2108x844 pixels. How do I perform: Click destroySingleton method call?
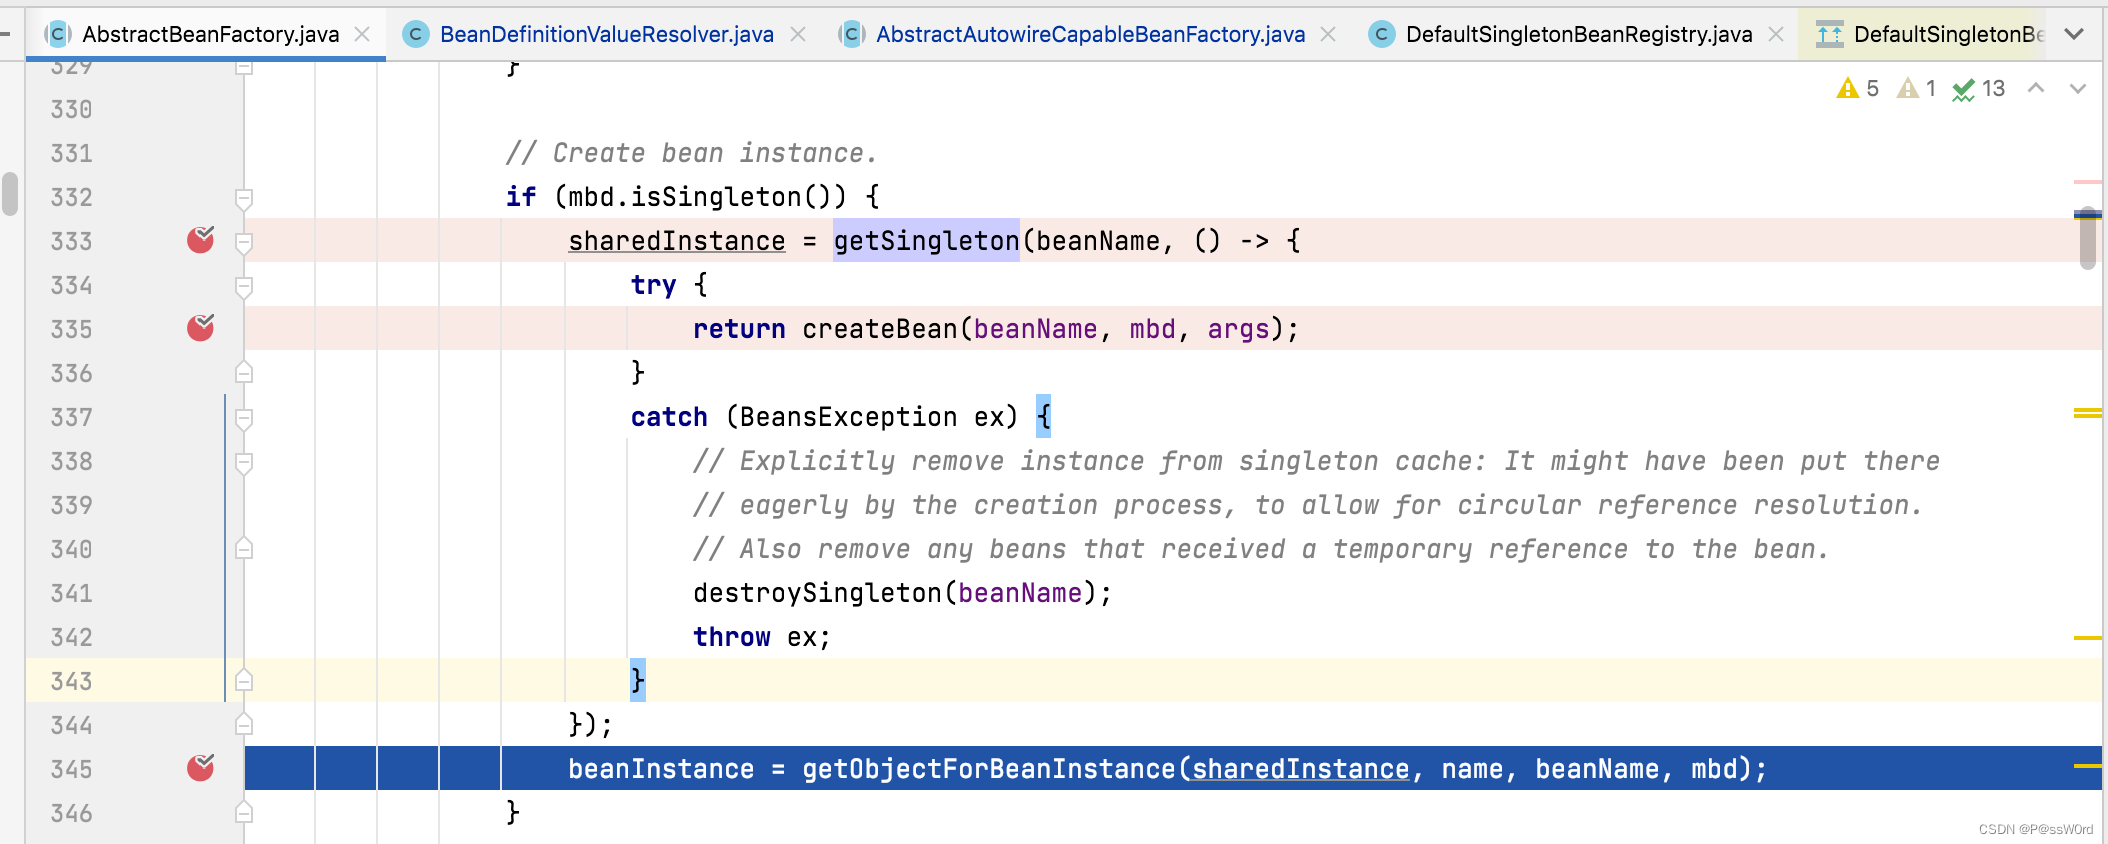click(817, 593)
